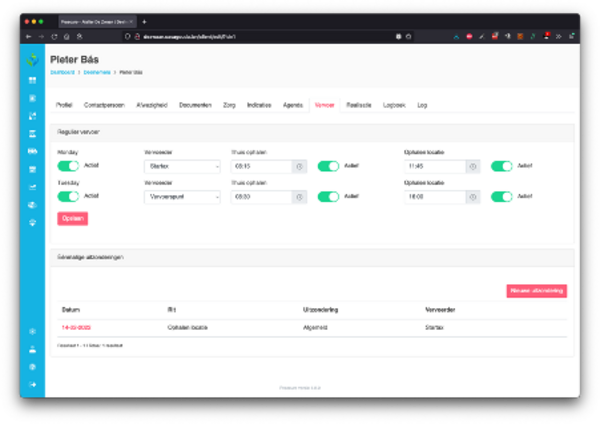Click the app logo in the sidebar
The height and width of the screenshot is (424, 600).
pyautogui.click(x=32, y=60)
